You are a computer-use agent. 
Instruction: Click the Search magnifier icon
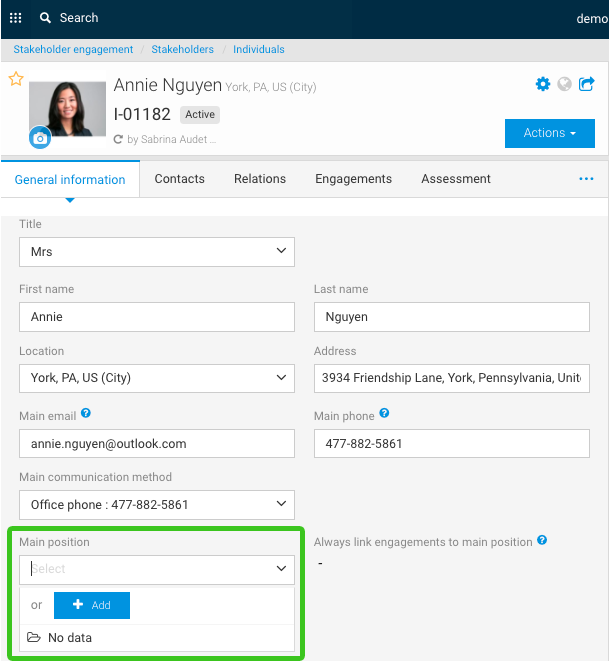point(45,18)
